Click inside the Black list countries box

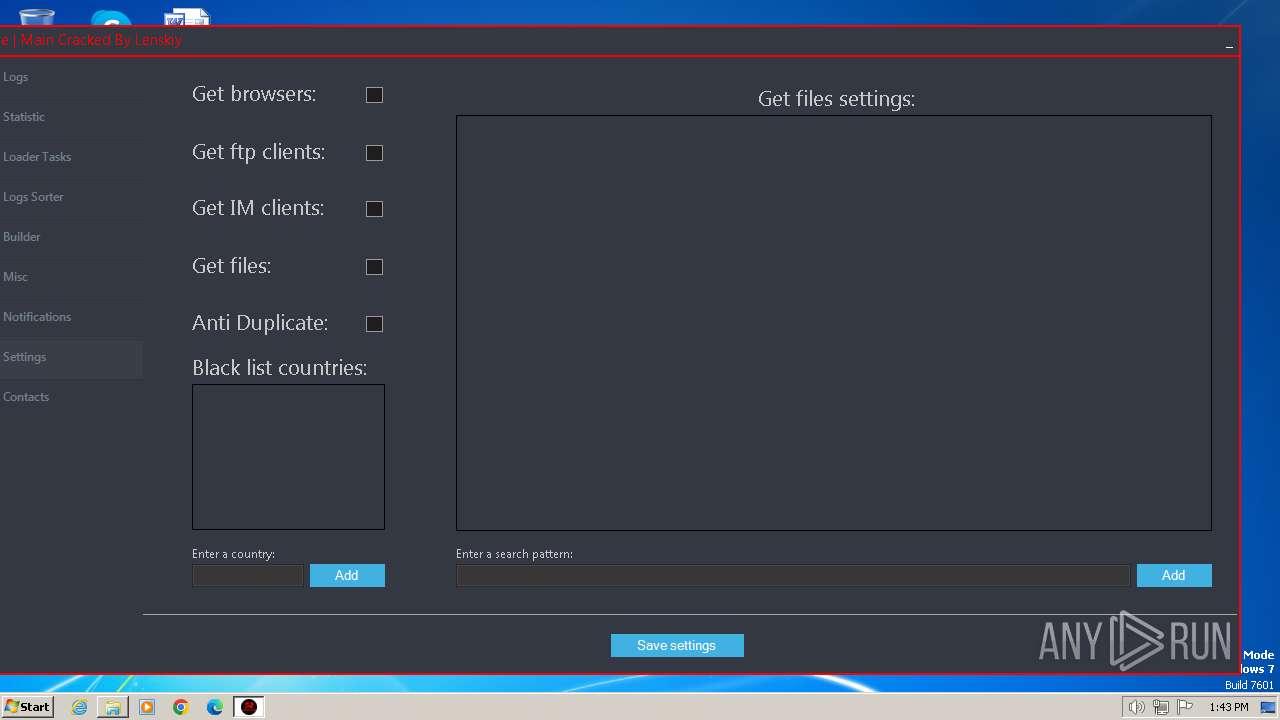[x=288, y=457]
